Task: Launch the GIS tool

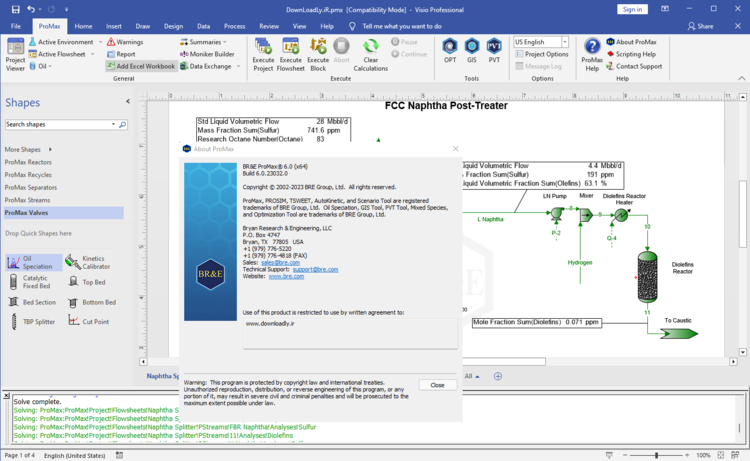Action: click(472, 48)
